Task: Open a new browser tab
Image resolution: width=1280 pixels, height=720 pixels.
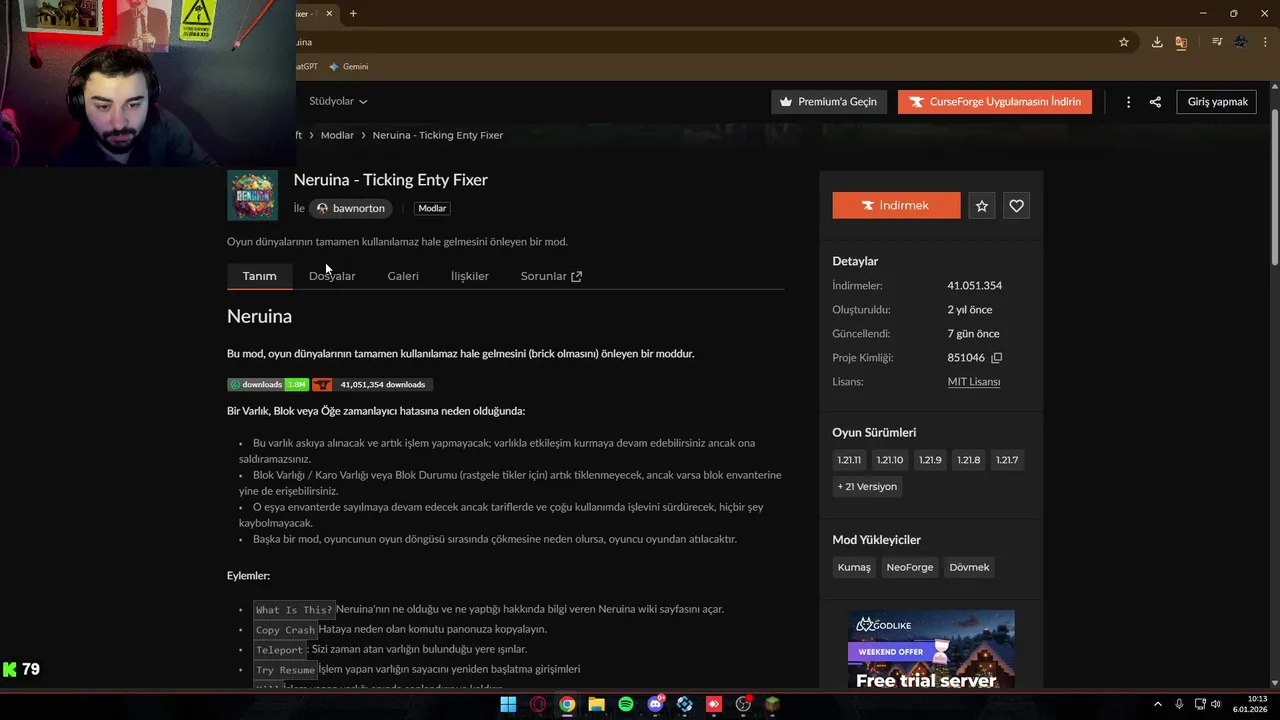Action: pyautogui.click(x=353, y=13)
